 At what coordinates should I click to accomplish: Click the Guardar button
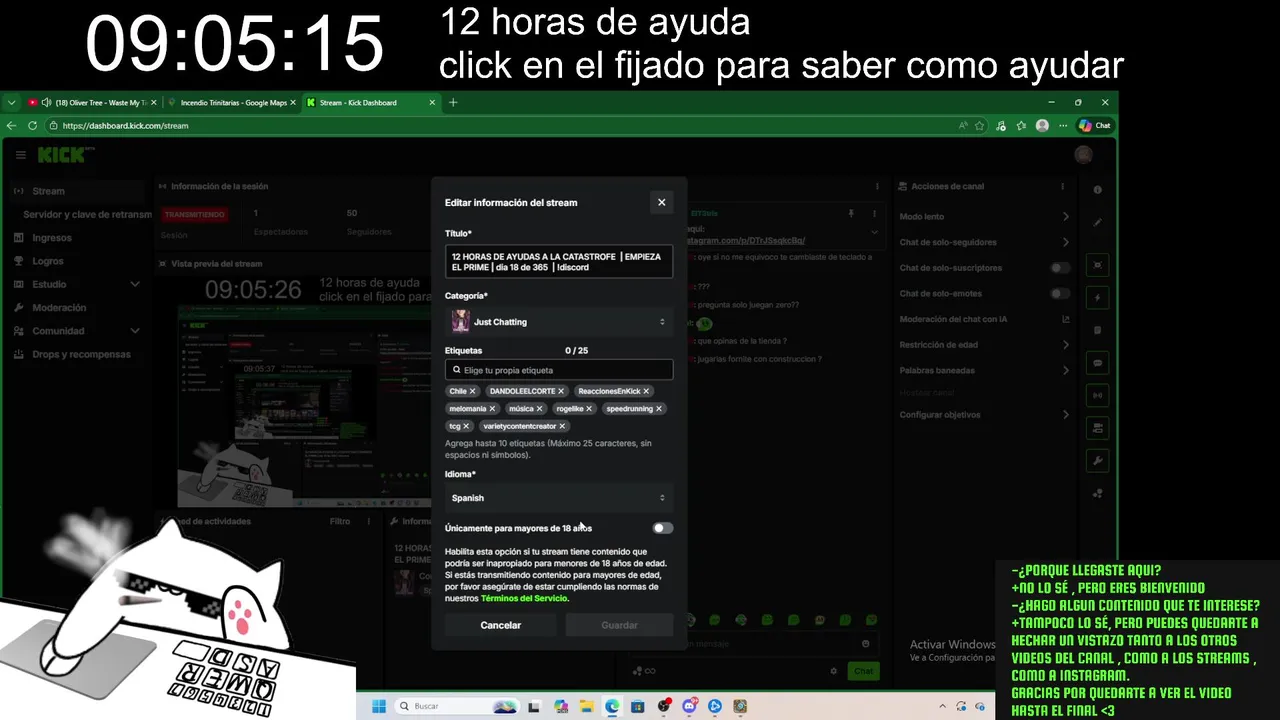click(619, 625)
